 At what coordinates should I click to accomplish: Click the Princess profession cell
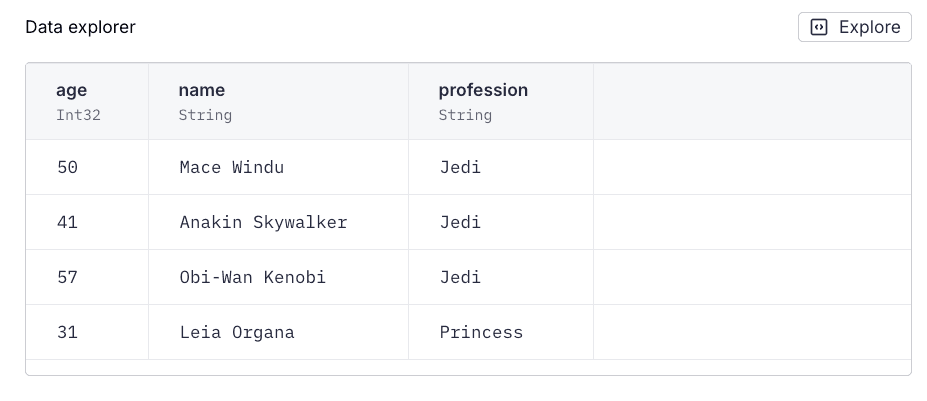(x=481, y=332)
